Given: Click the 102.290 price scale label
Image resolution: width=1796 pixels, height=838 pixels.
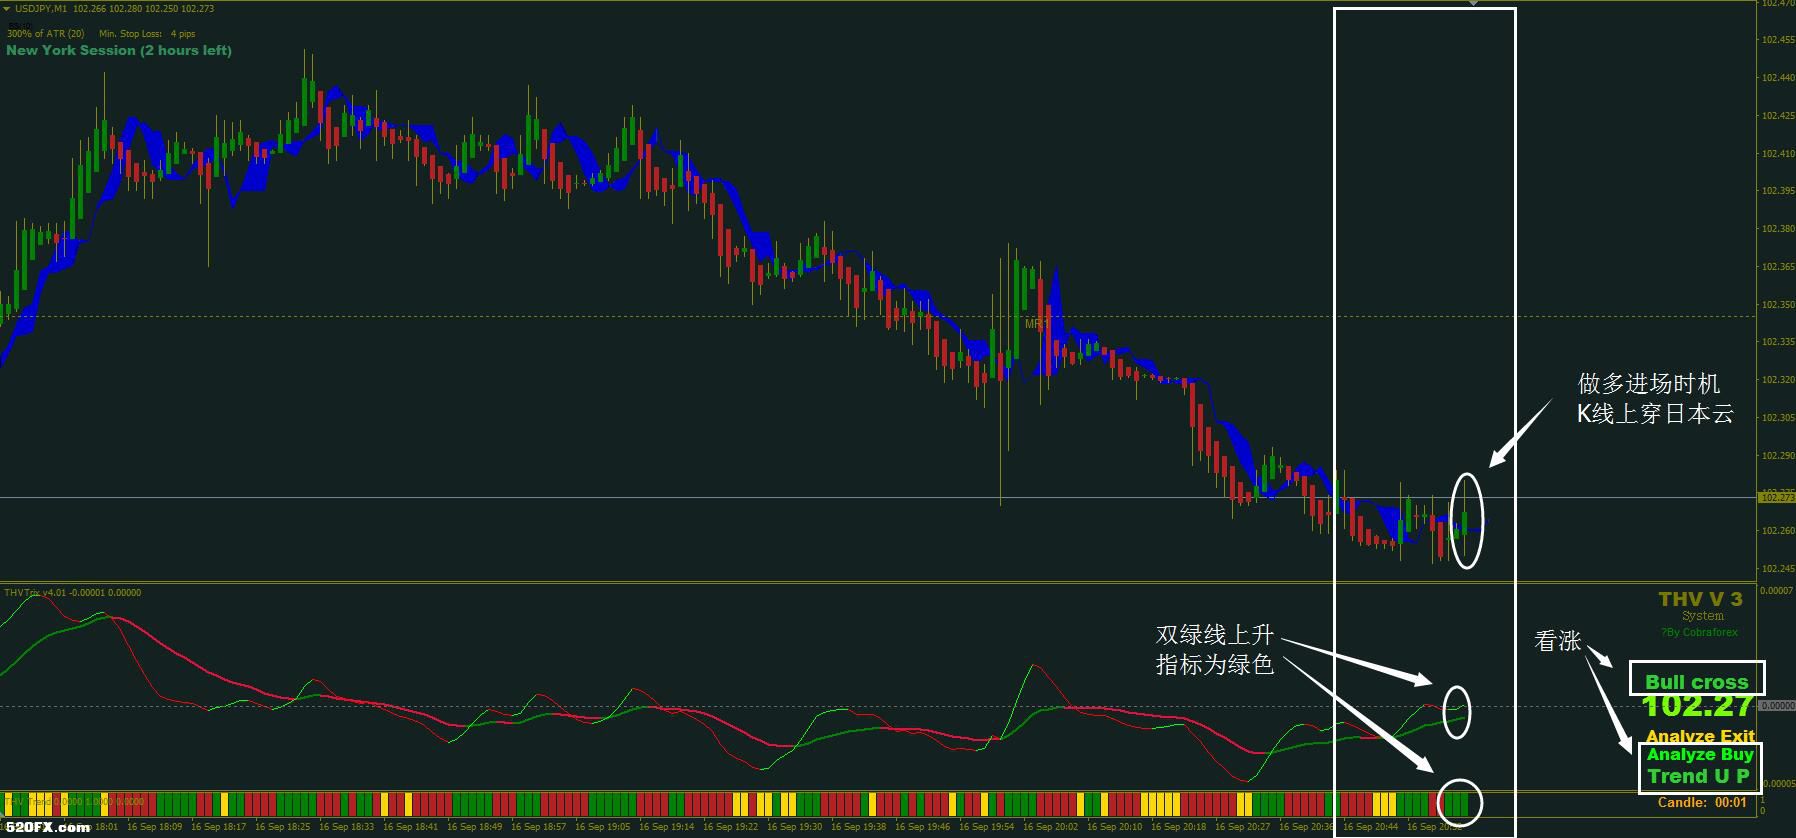Looking at the screenshot, I should 1776,456.
